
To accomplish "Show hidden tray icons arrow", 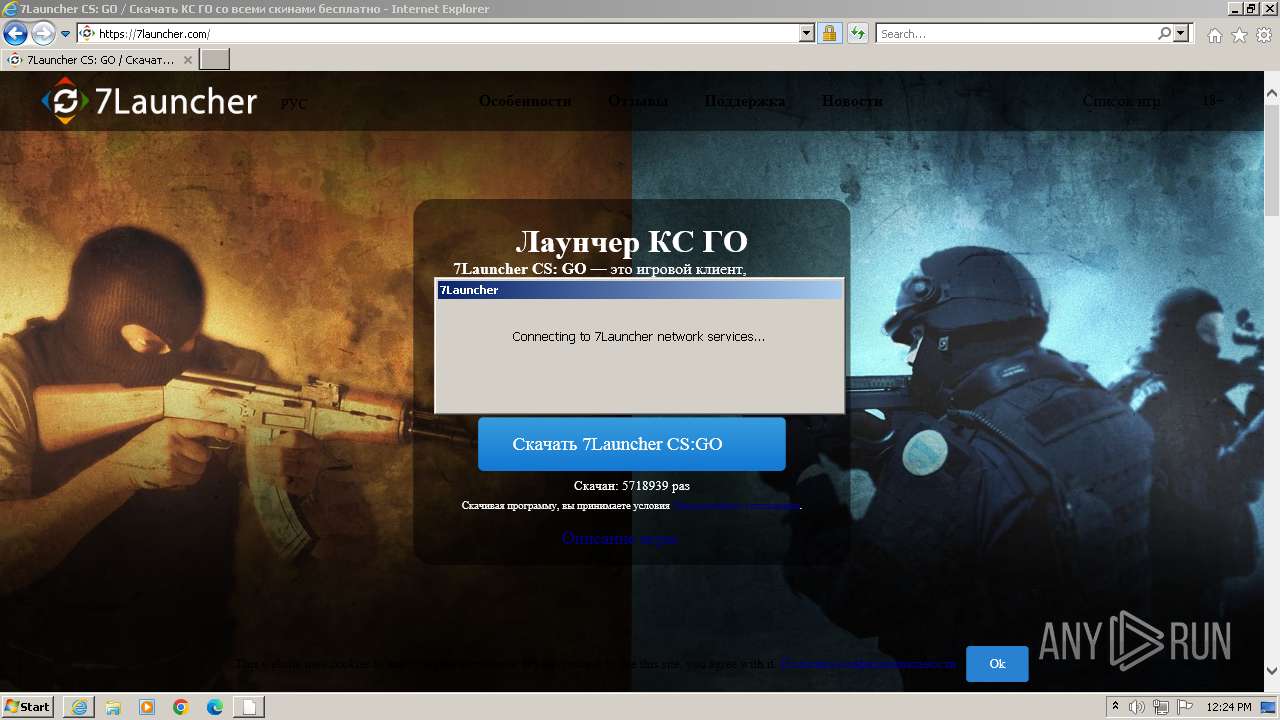I will (x=1116, y=707).
